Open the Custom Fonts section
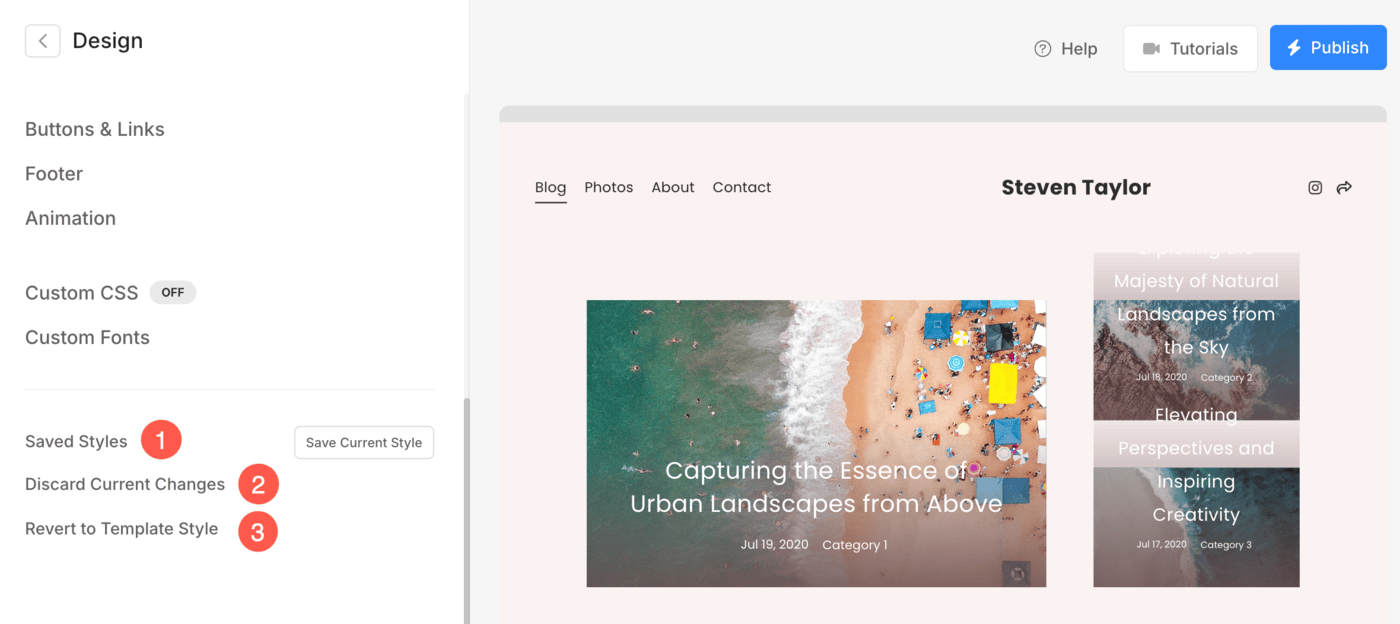Screen dimensions: 1400x624 (x=87, y=337)
